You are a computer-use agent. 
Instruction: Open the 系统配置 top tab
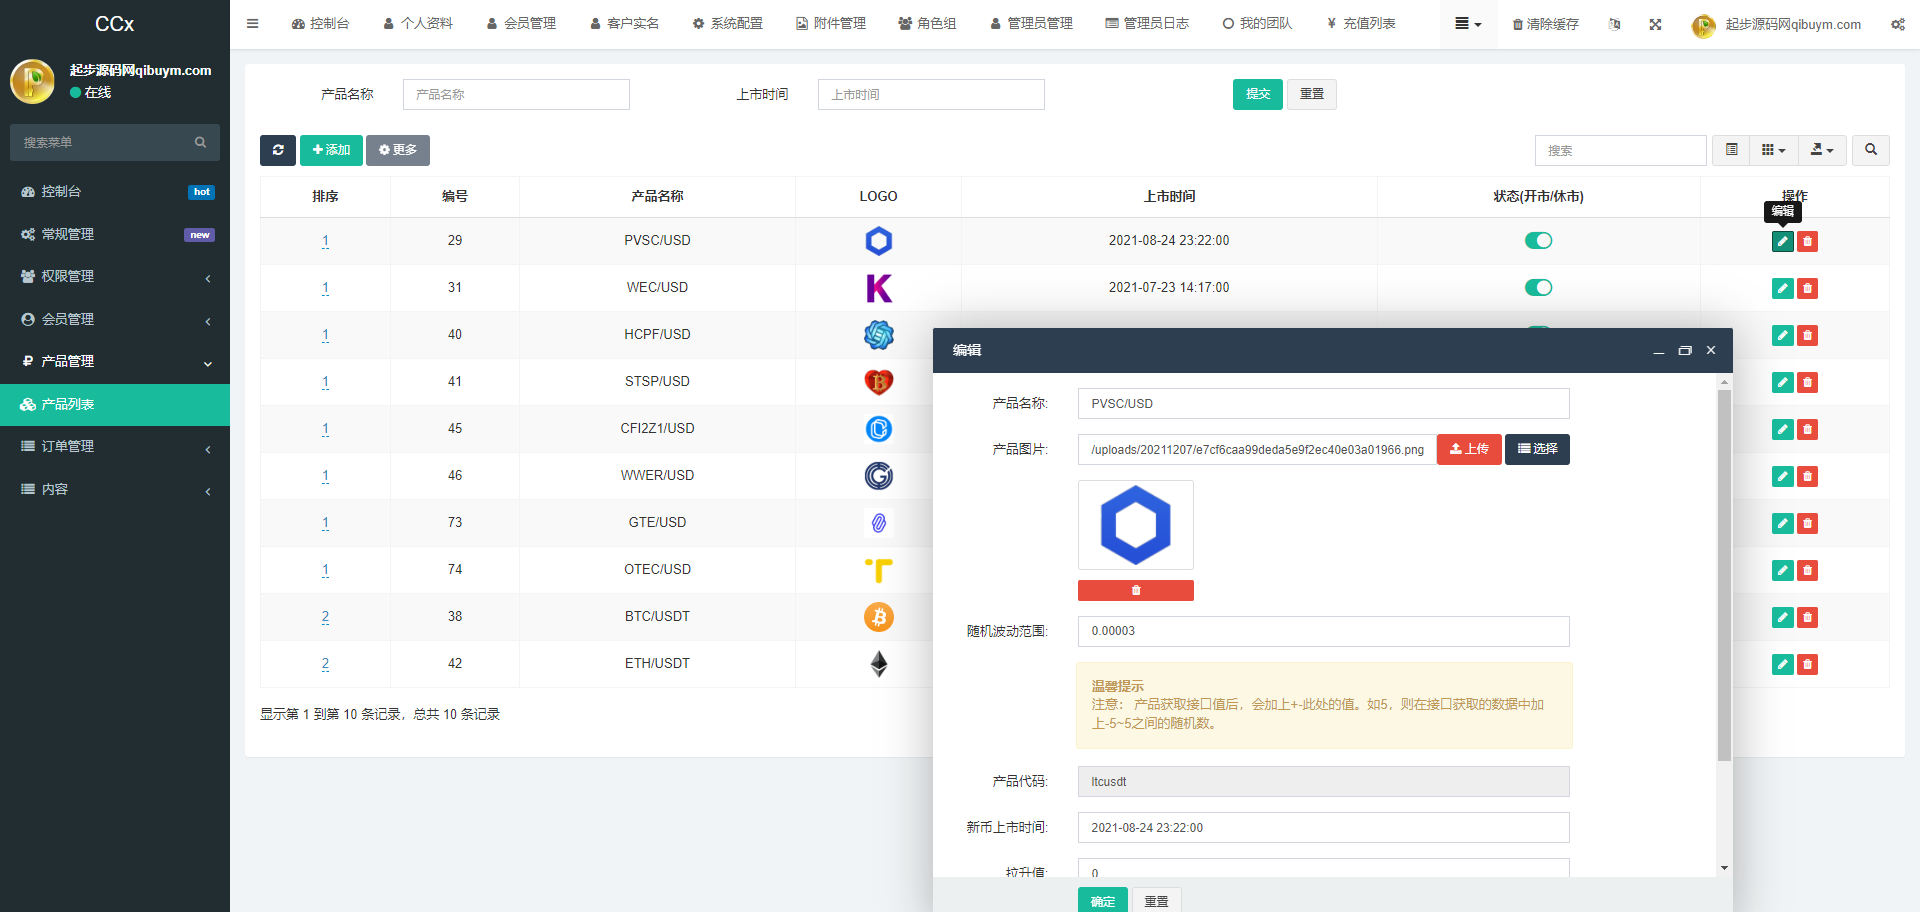(x=728, y=23)
